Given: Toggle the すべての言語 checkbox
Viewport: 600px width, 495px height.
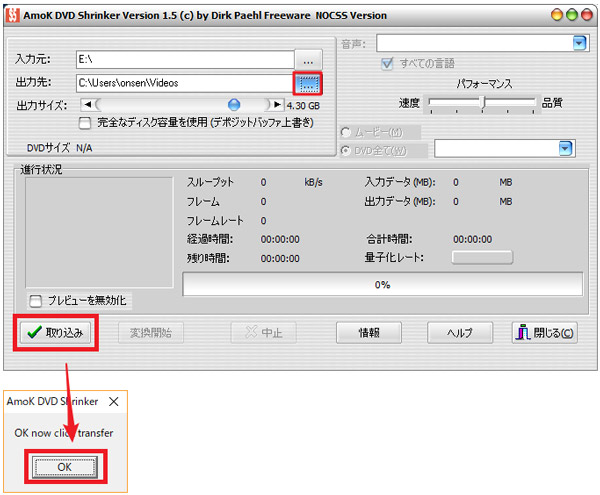Looking at the screenshot, I should 386,64.
